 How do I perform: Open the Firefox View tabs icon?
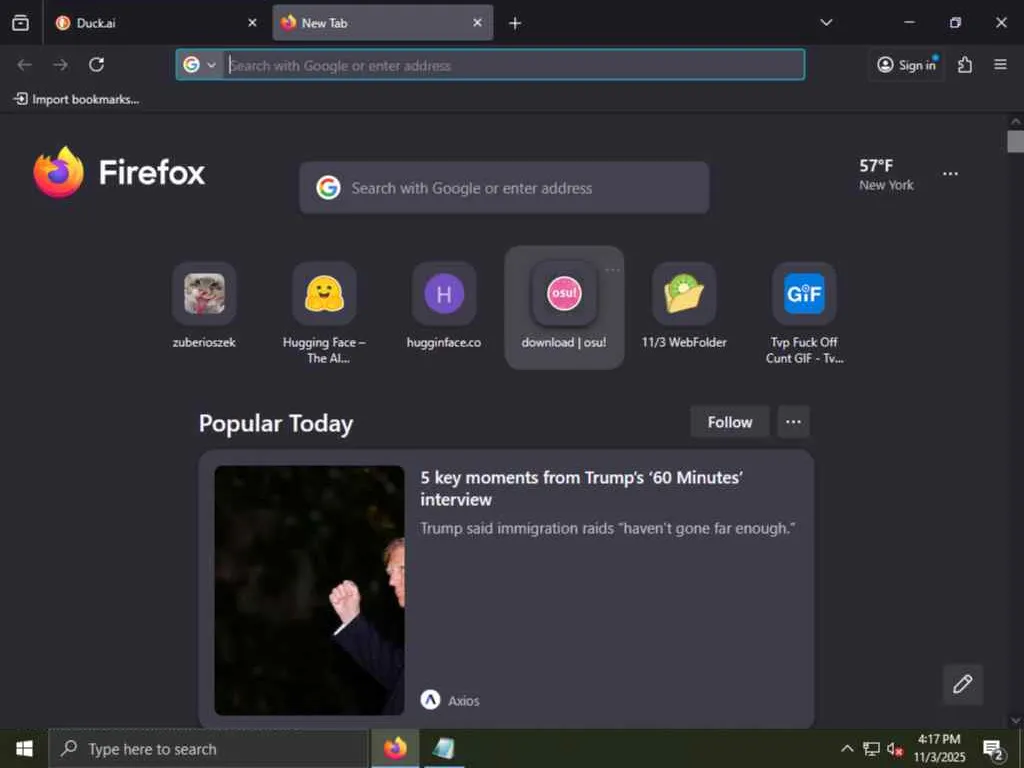tap(20, 23)
